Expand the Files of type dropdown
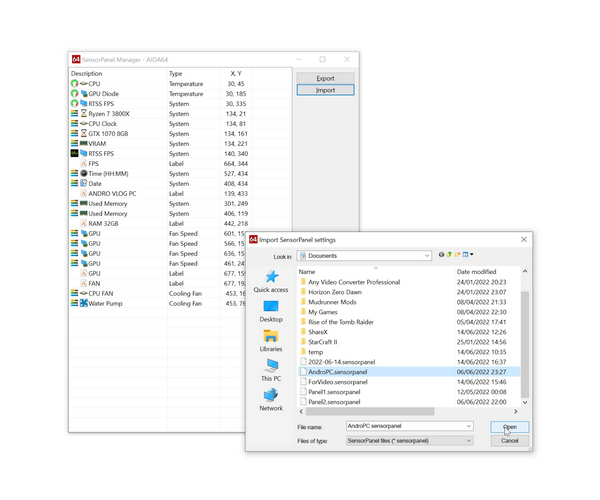The width and height of the screenshot is (600, 500). [x=468, y=440]
